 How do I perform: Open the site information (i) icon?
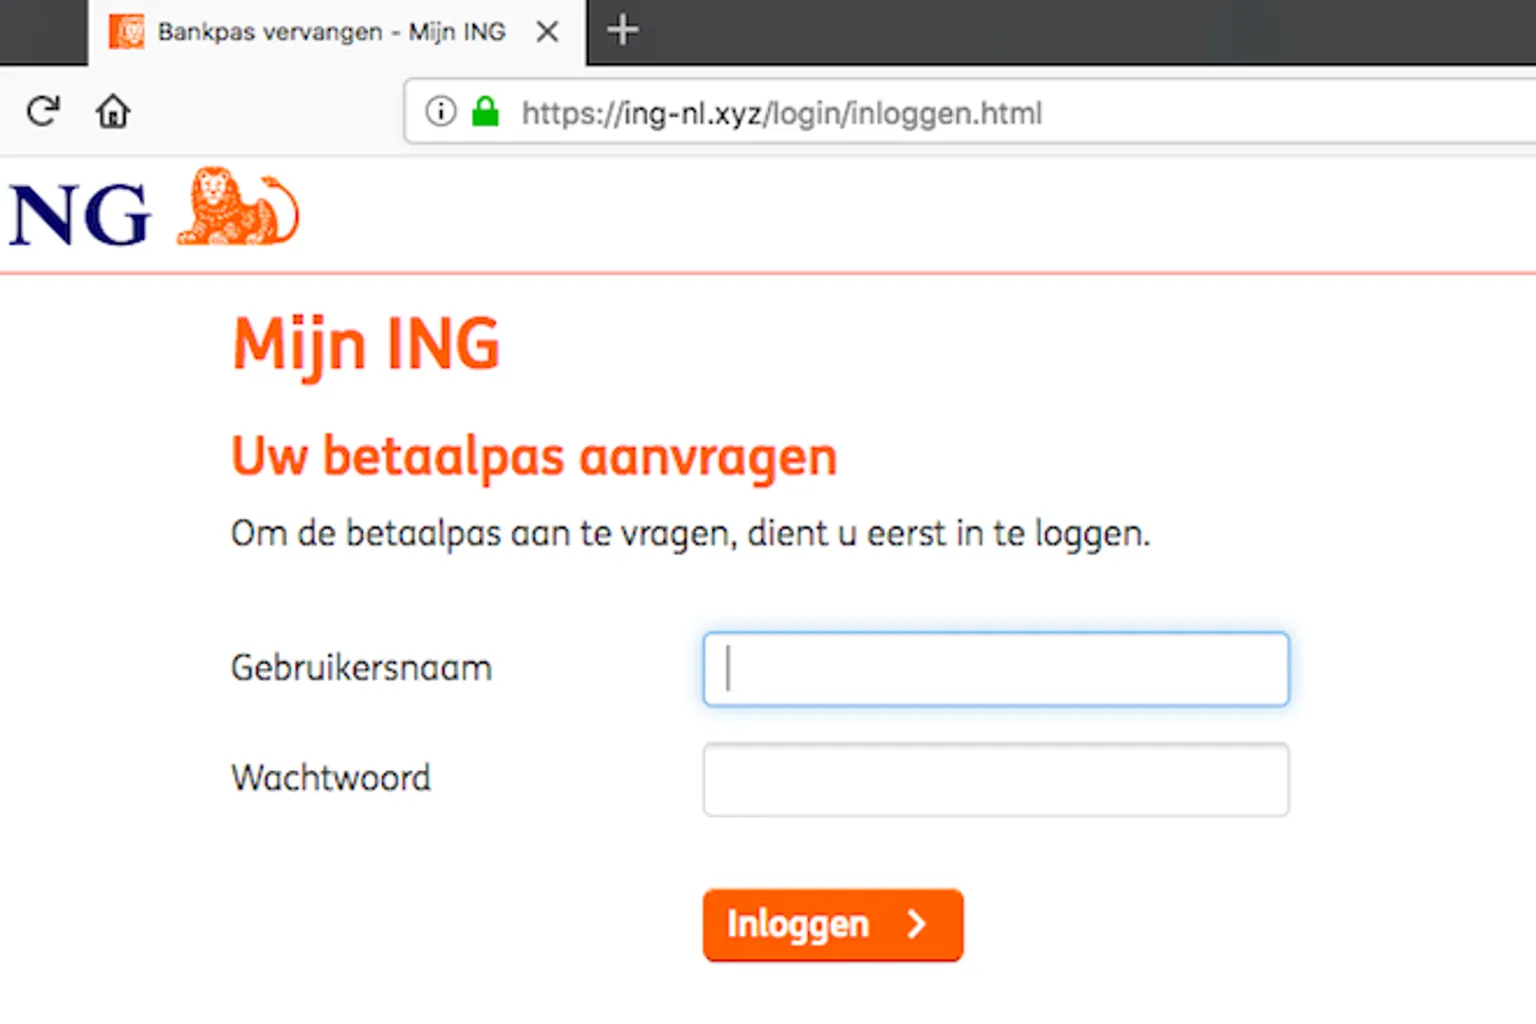pyautogui.click(x=440, y=111)
